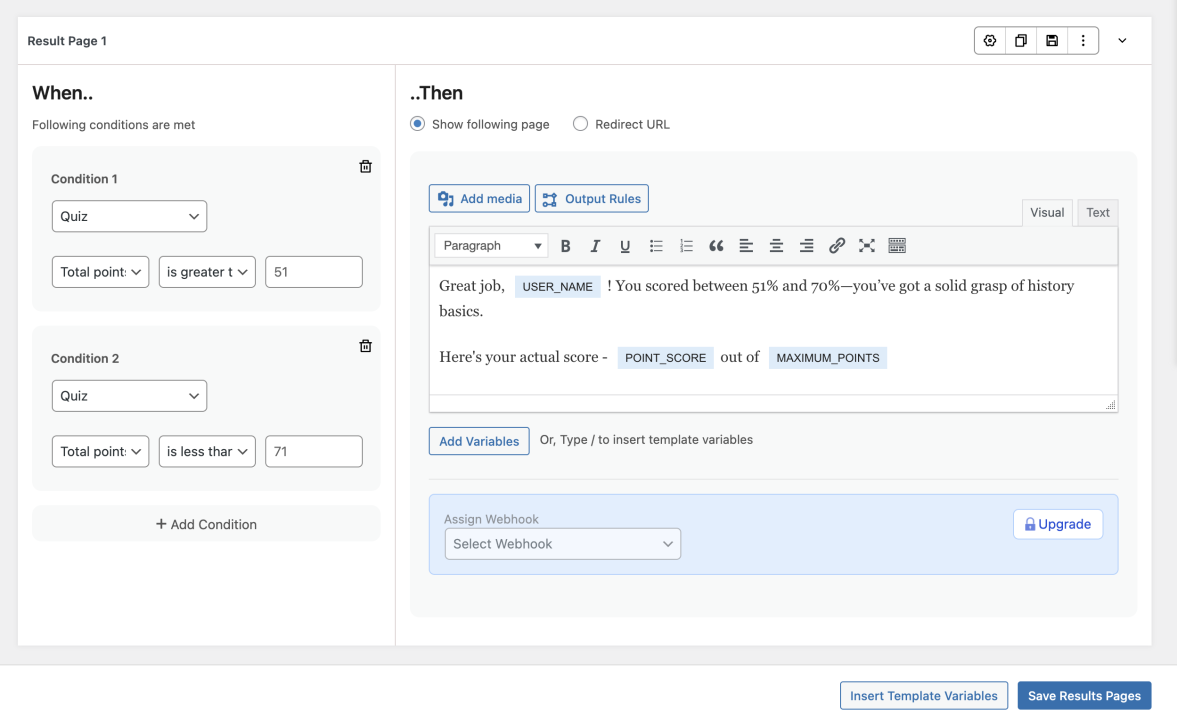Select the Show following page option
Viewport: 1177px width, 720px height.
tap(416, 124)
